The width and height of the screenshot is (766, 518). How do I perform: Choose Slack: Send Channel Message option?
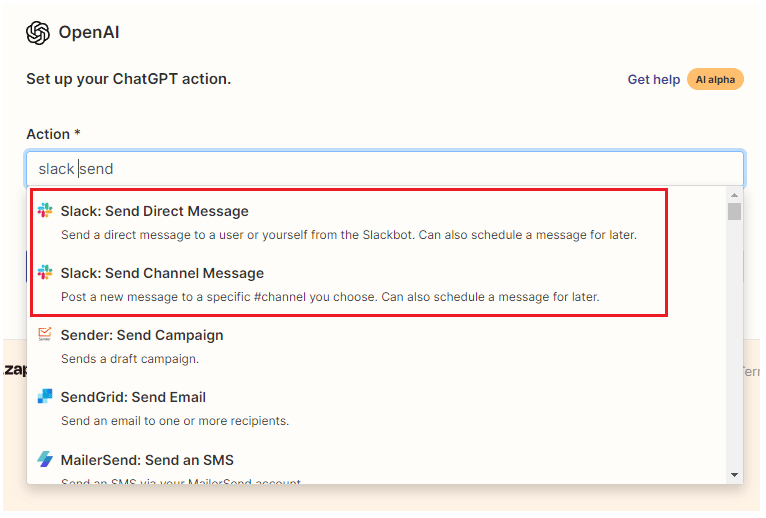pos(162,273)
